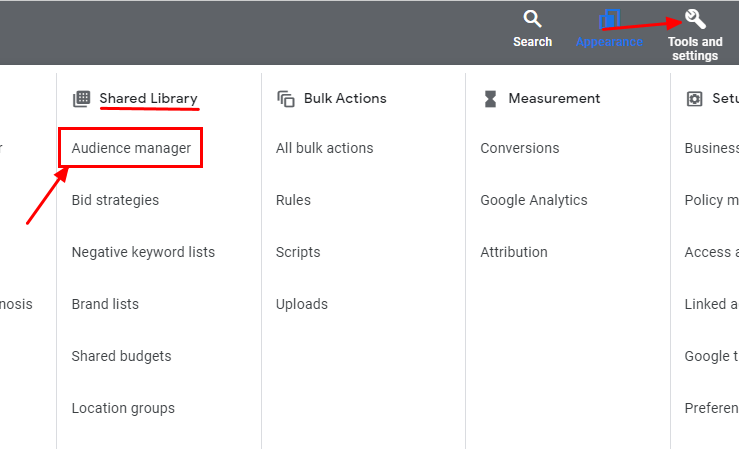Select Negative keyword lists
Image resolution: width=739 pixels, height=449 pixels.
pyautogui.click(x=143, y=252)
